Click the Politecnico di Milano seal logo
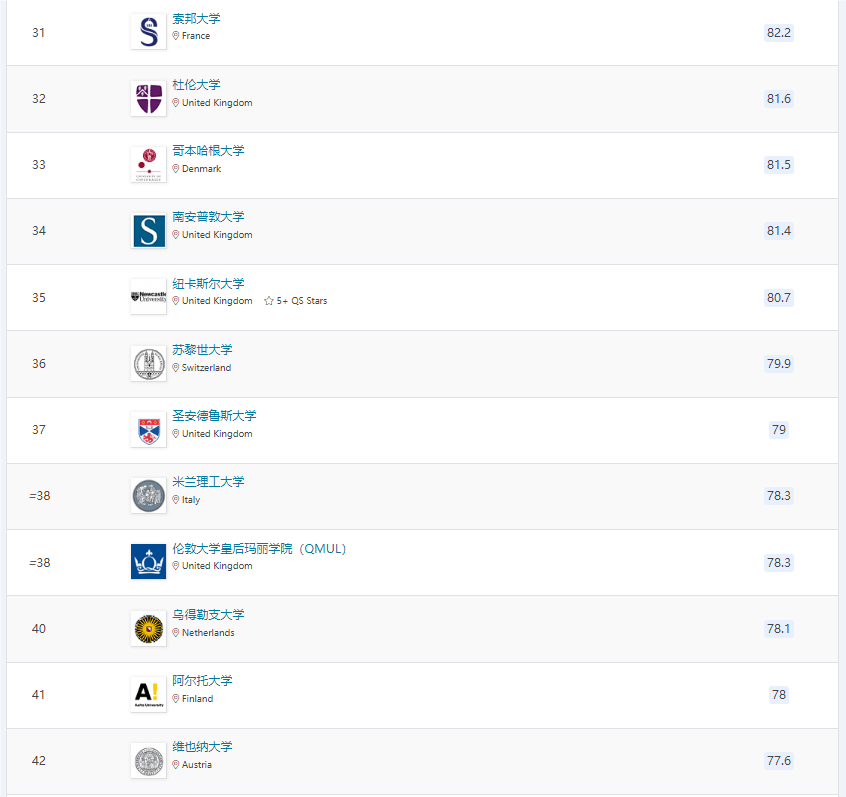Image resolution: width=846 pixels, height=797 pixels. (148, 496)
